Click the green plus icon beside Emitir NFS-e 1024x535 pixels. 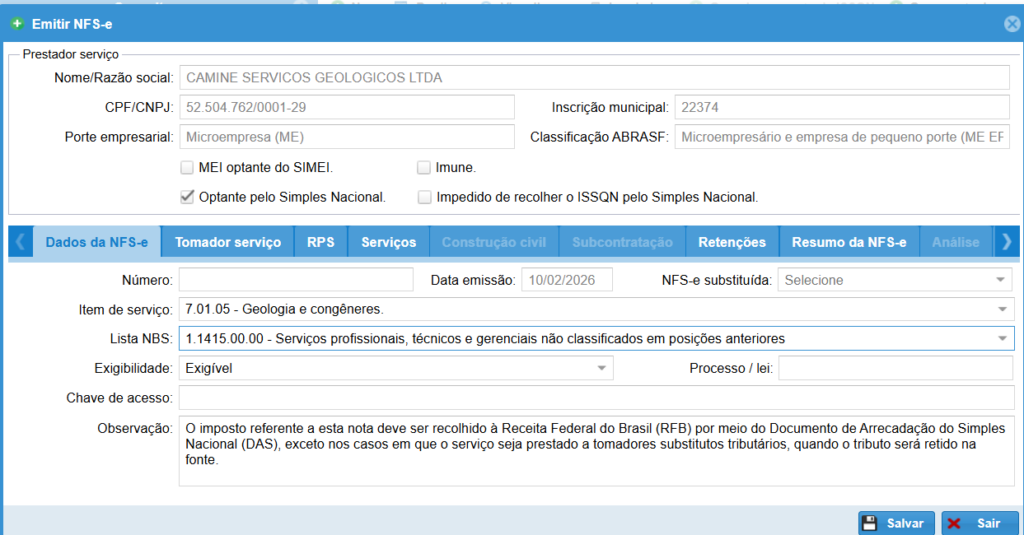[17, 23]
